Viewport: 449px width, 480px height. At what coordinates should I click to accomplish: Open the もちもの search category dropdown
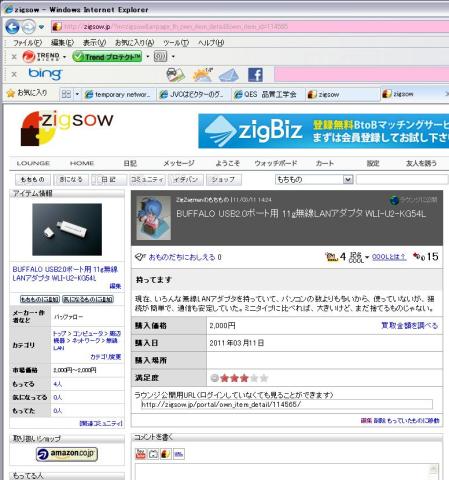314,180
